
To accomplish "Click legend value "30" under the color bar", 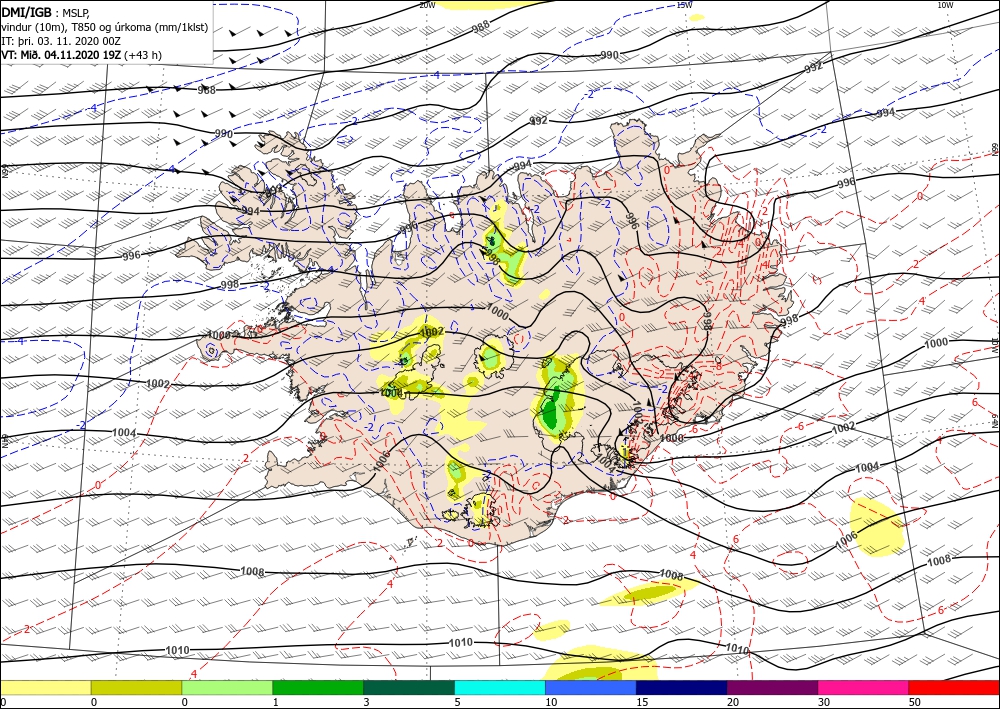I will click(824, 702).
